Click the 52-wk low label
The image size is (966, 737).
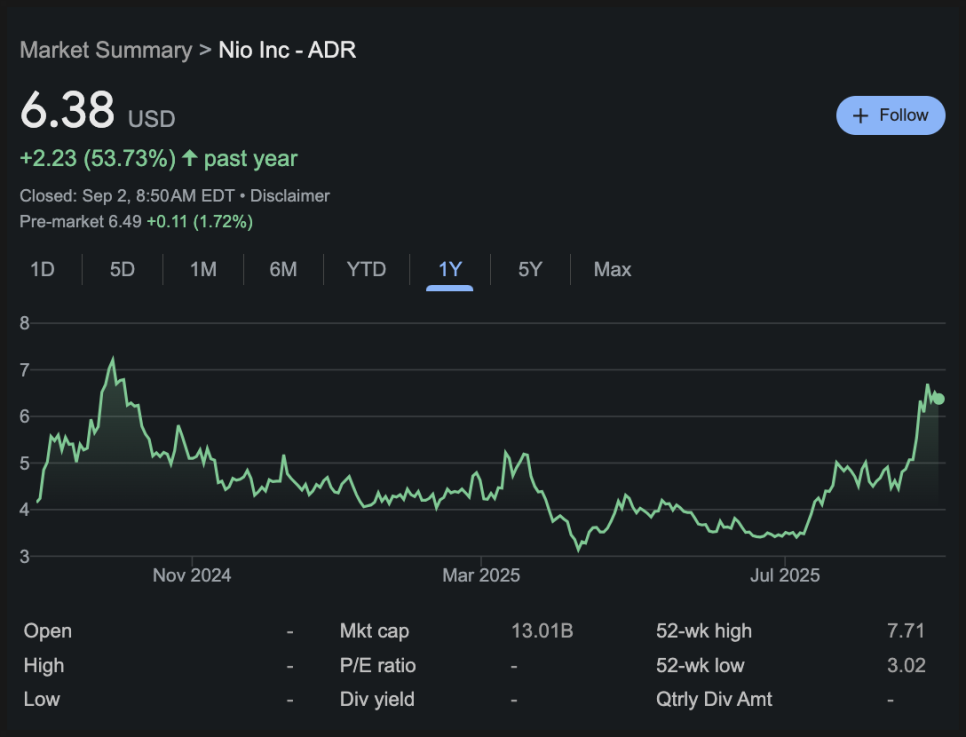[700, 666]
